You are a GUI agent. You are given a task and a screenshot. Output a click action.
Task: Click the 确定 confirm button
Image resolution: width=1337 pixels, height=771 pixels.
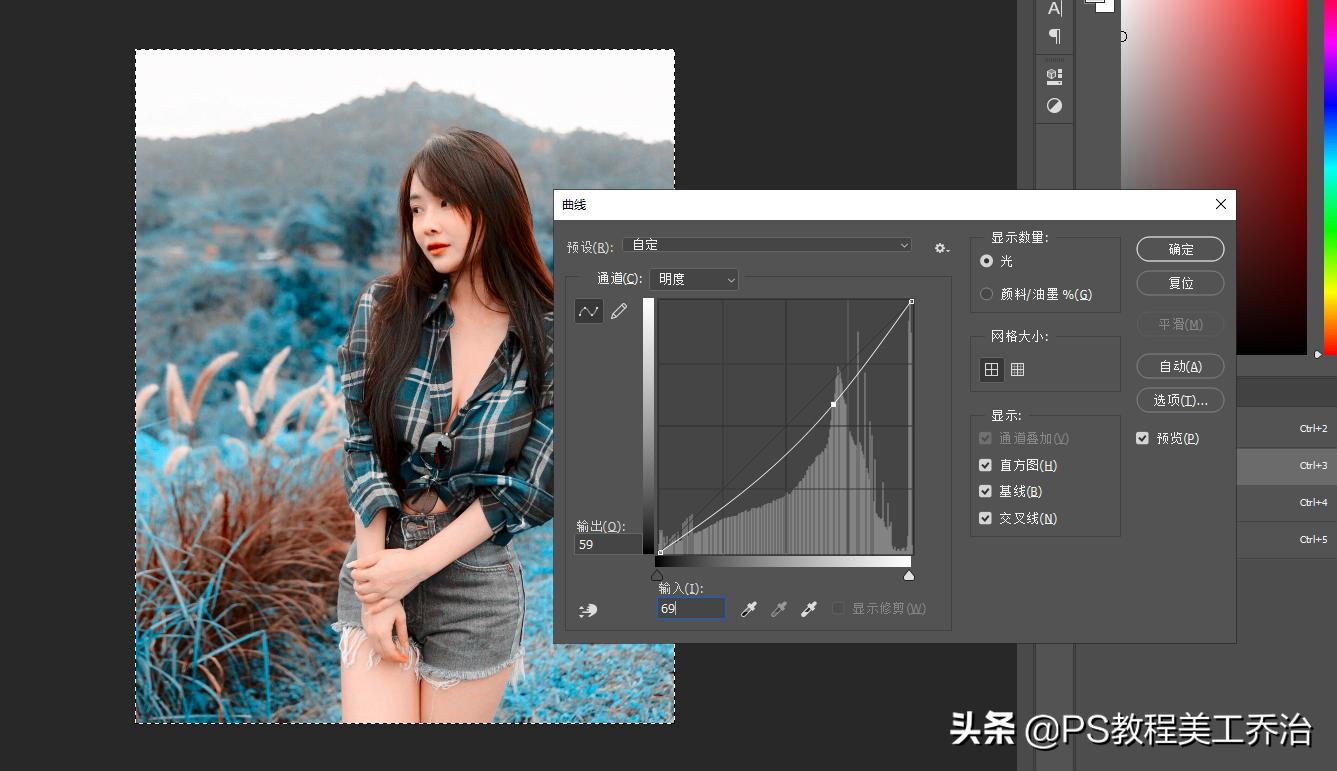click(1180, 249)
